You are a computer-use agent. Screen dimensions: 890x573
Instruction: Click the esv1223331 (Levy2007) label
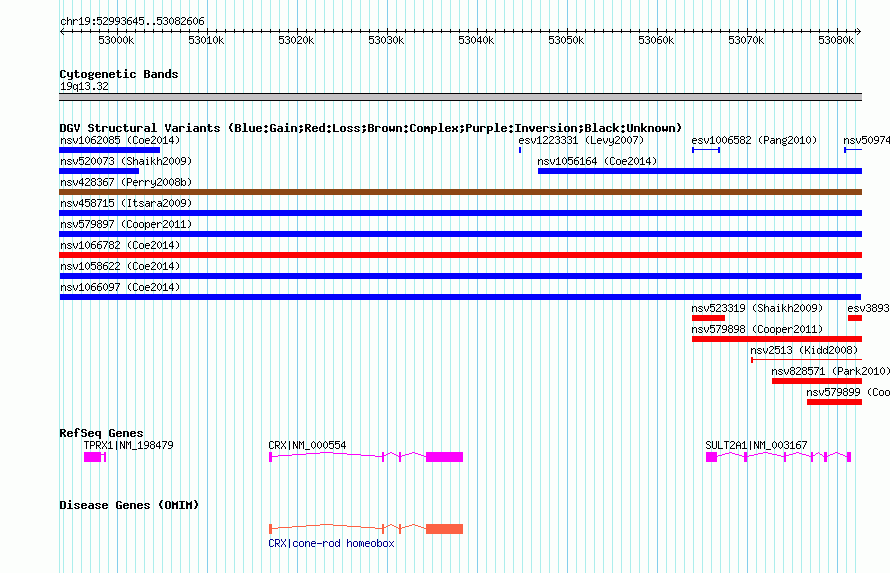click(x=581, y=140)
